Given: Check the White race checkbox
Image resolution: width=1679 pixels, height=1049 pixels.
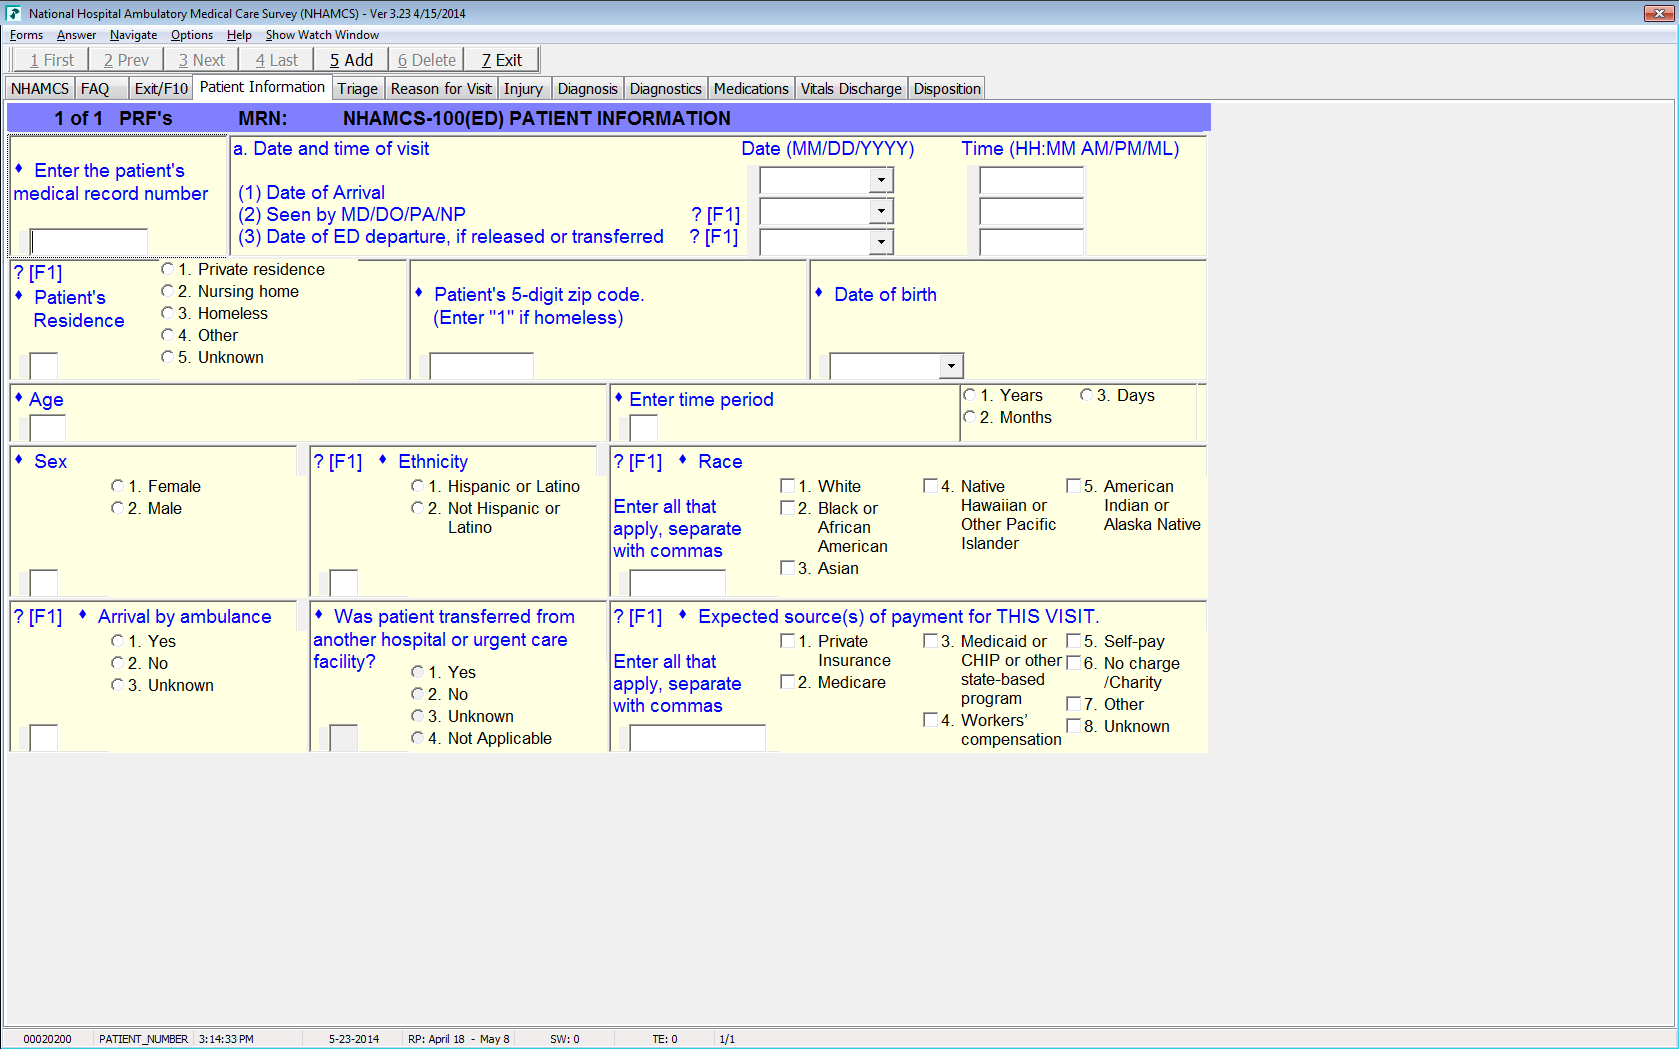Looking at the screenshot, I should (787, 486).
